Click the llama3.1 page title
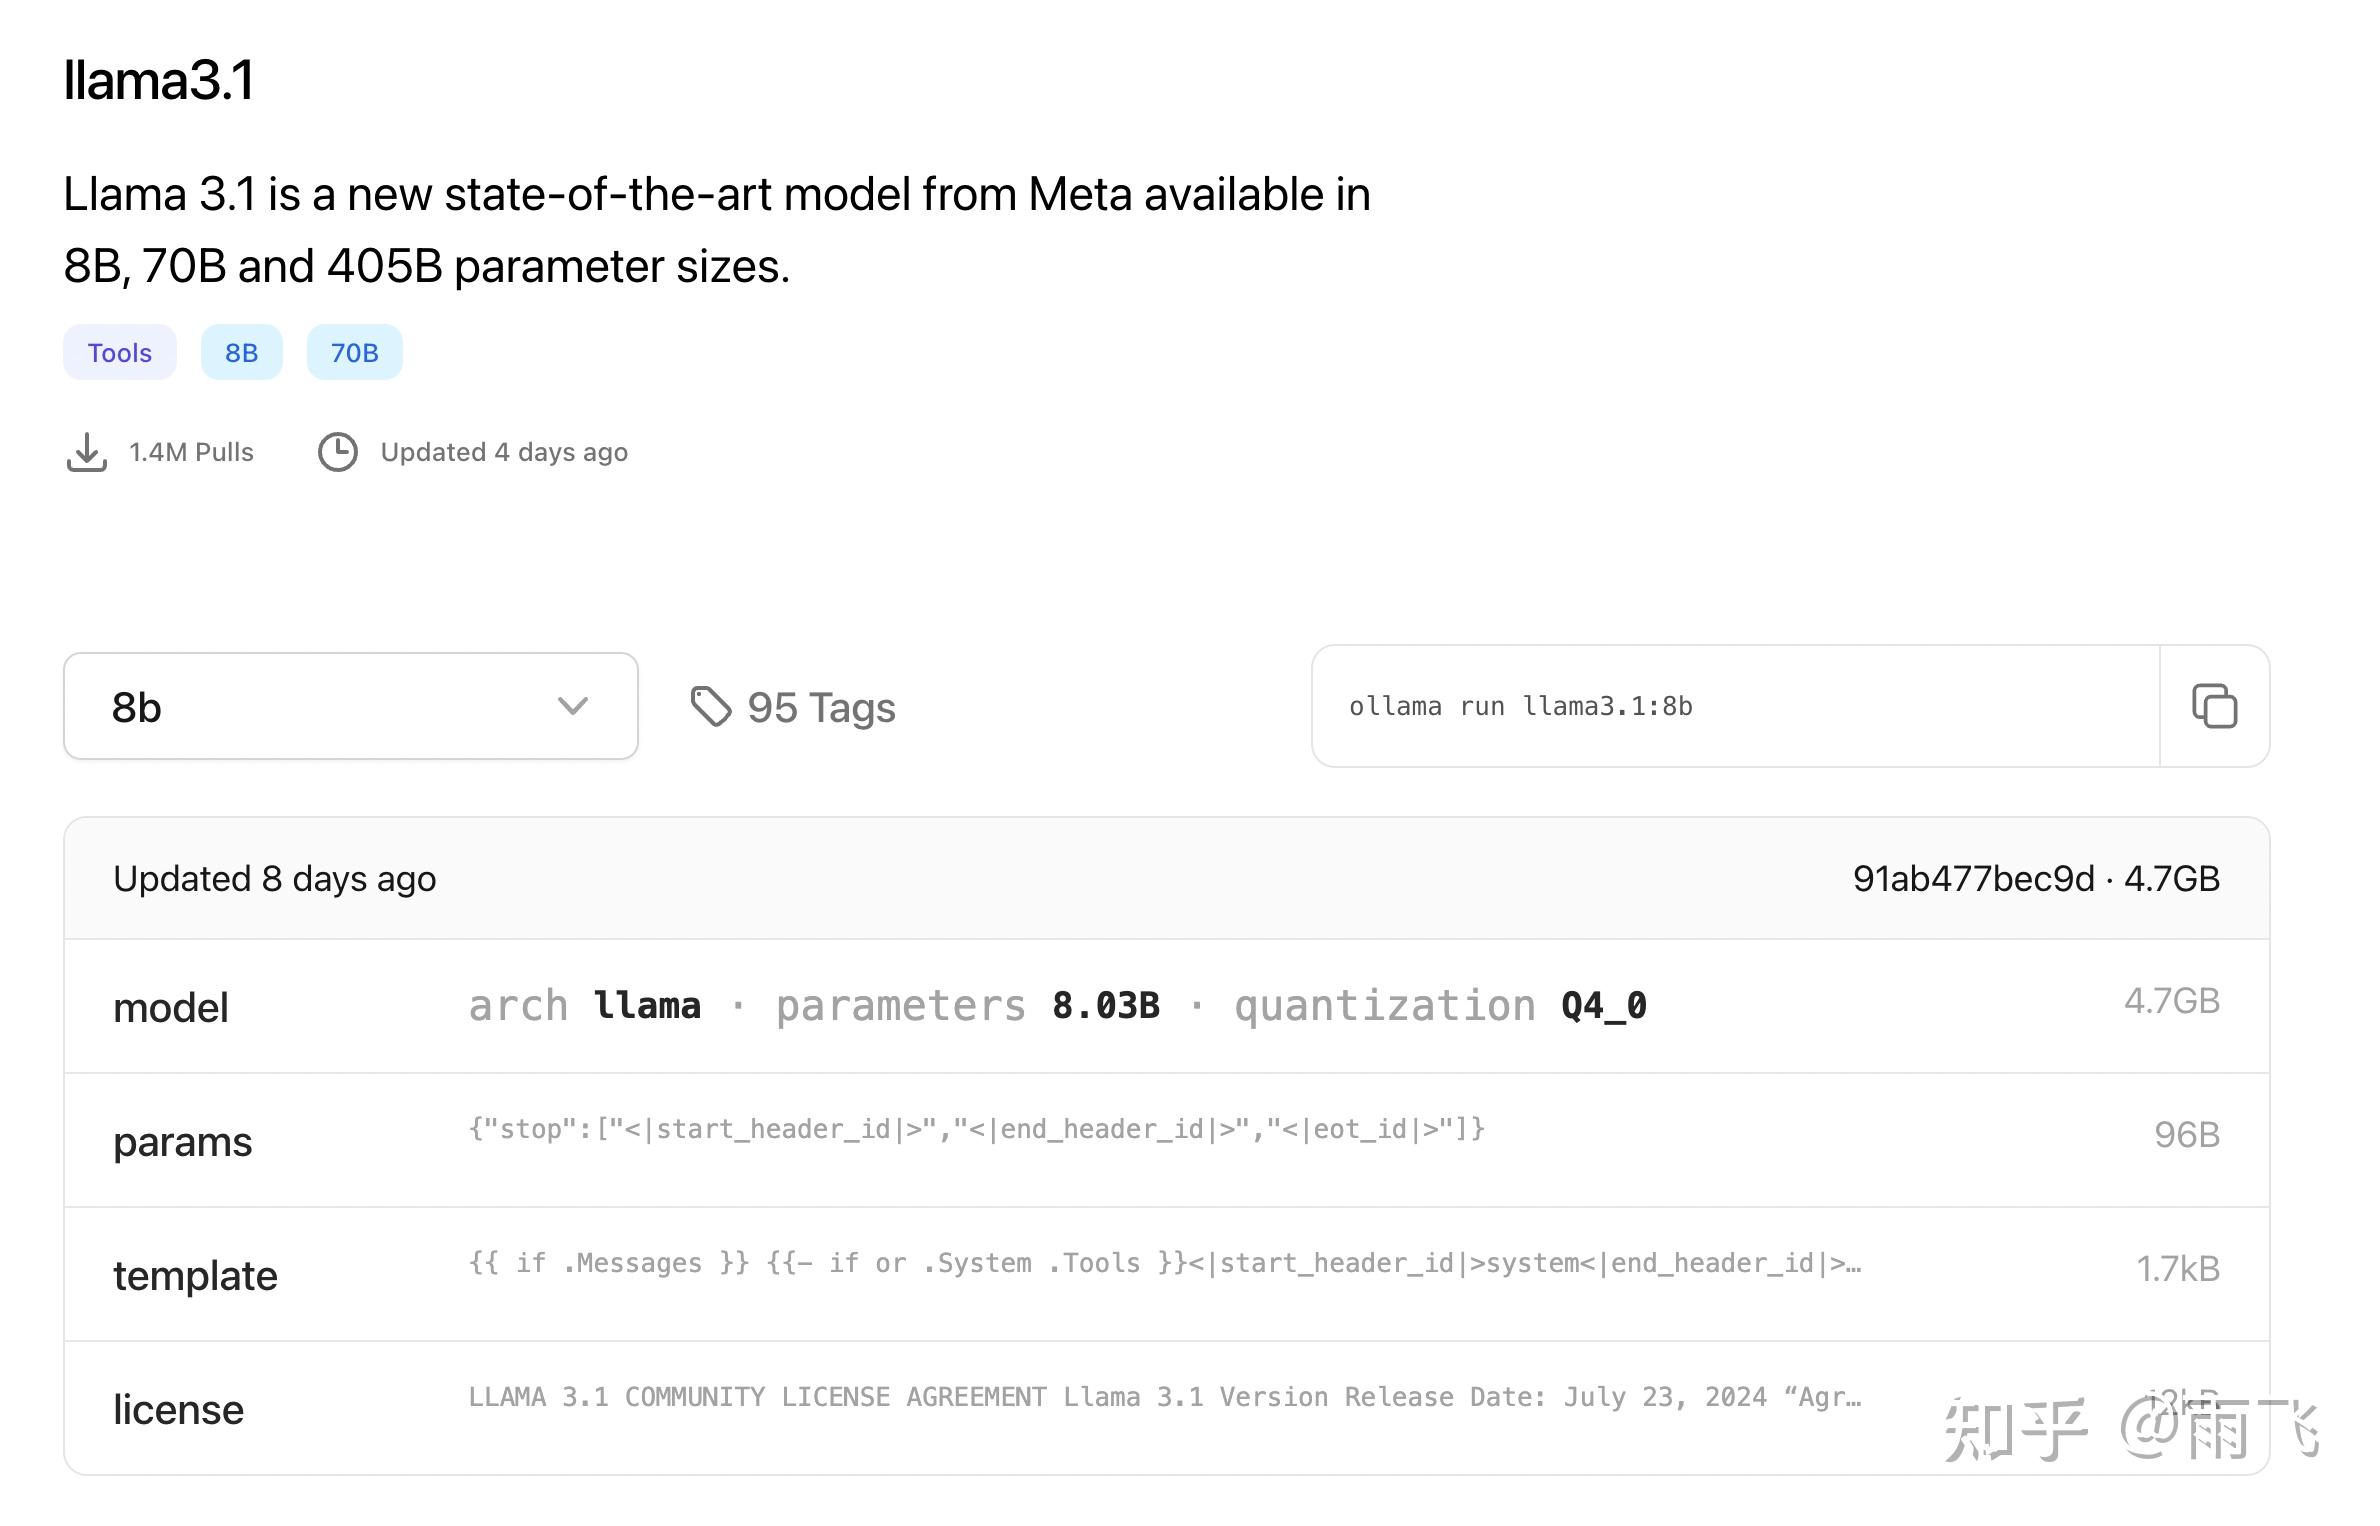Image resolution: width=2380 pixels, height=1526 pixels. pos(158,80)
